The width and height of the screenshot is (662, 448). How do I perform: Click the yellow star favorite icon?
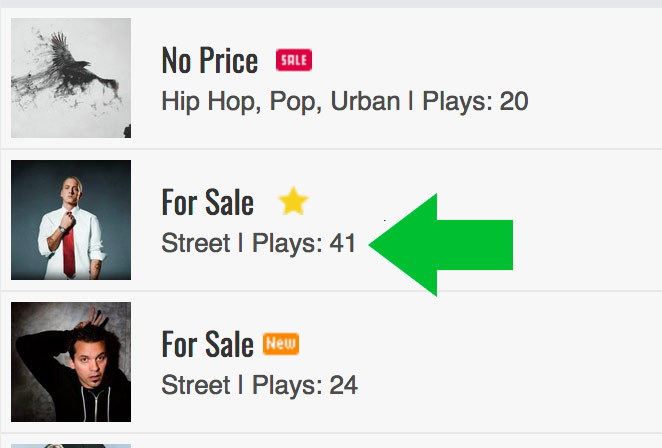point(293,202)
